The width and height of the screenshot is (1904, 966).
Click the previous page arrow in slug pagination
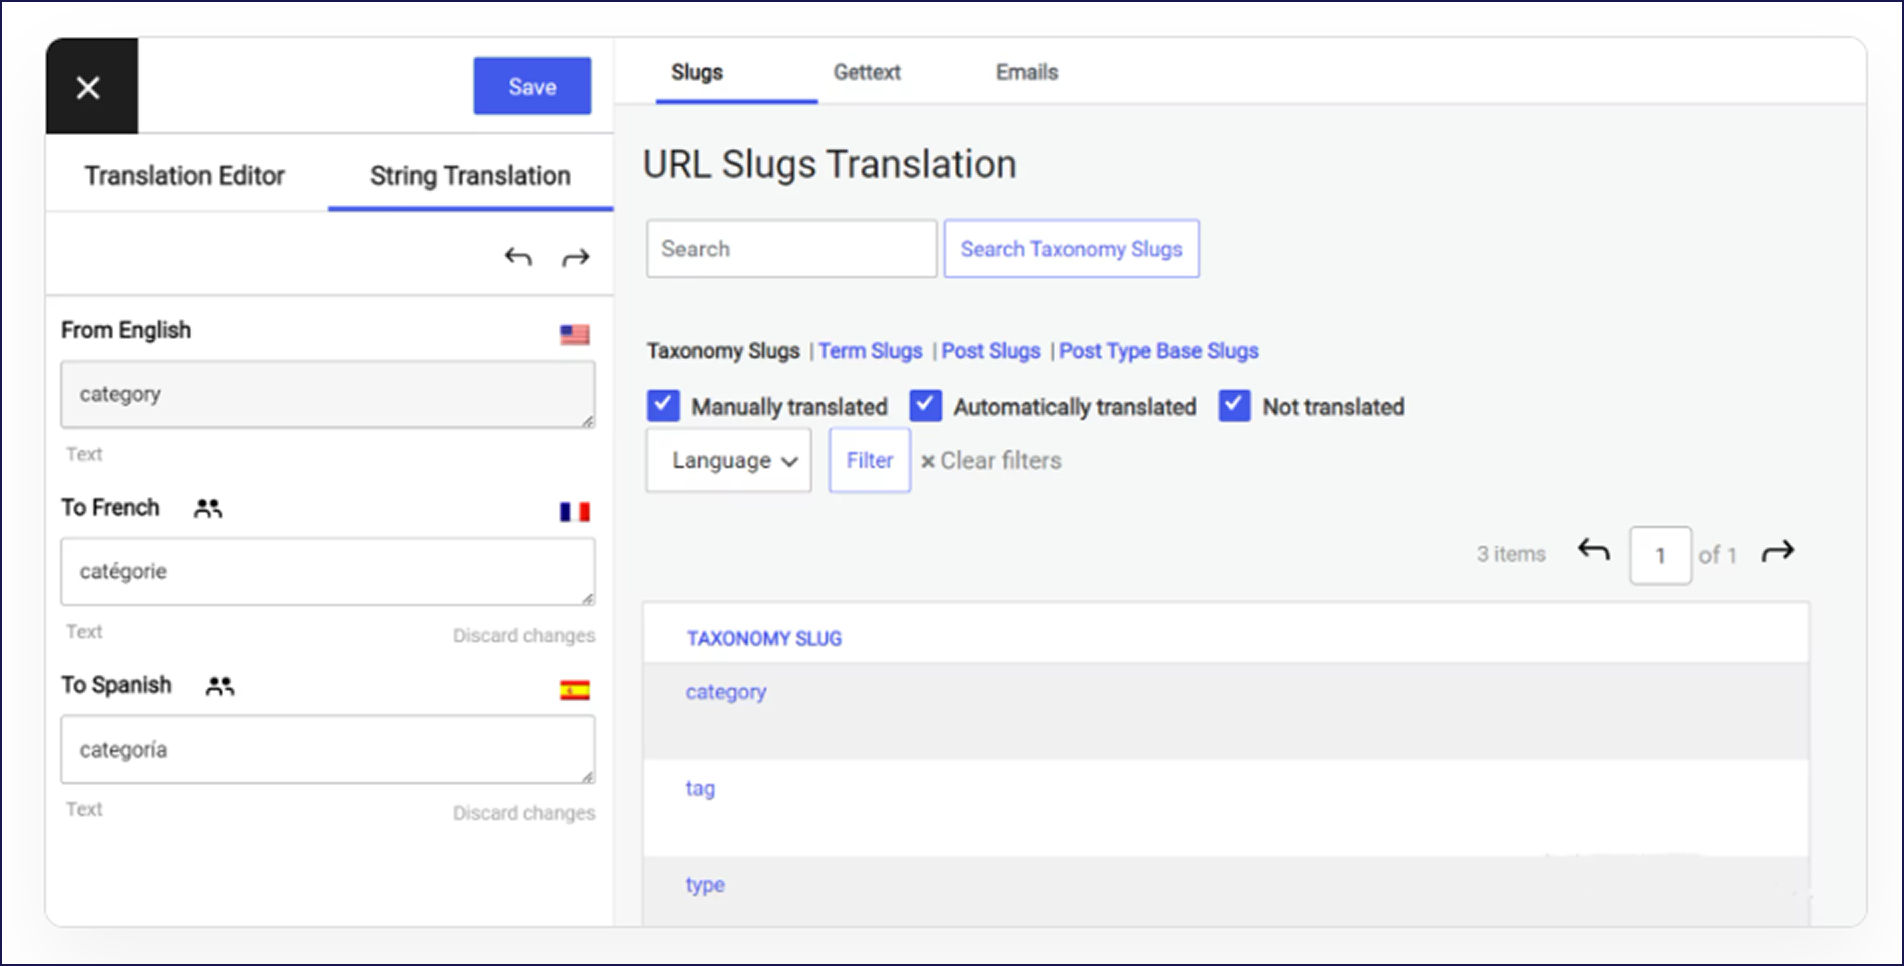(1592, 551)
